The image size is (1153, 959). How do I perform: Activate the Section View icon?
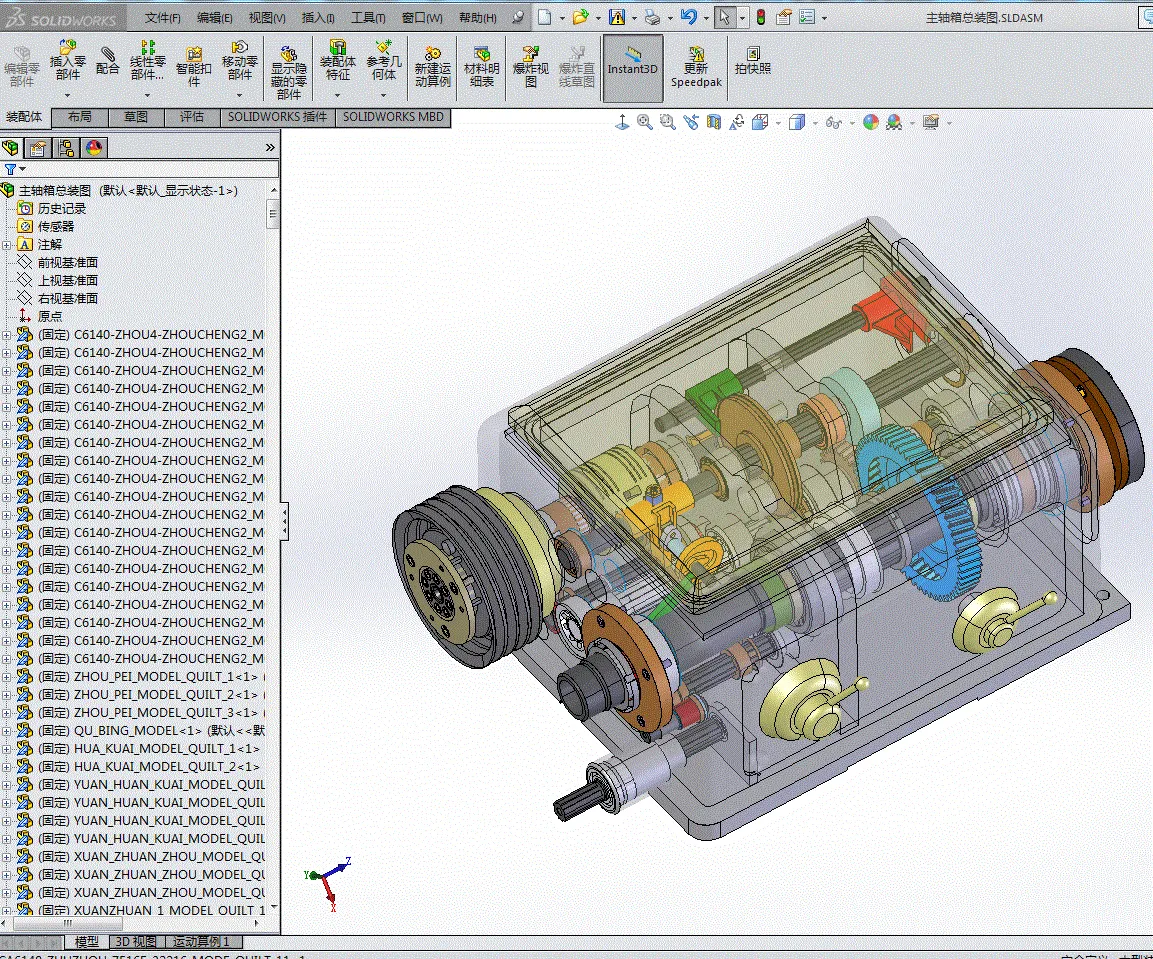pyautogui.click(x=714, y=122)
